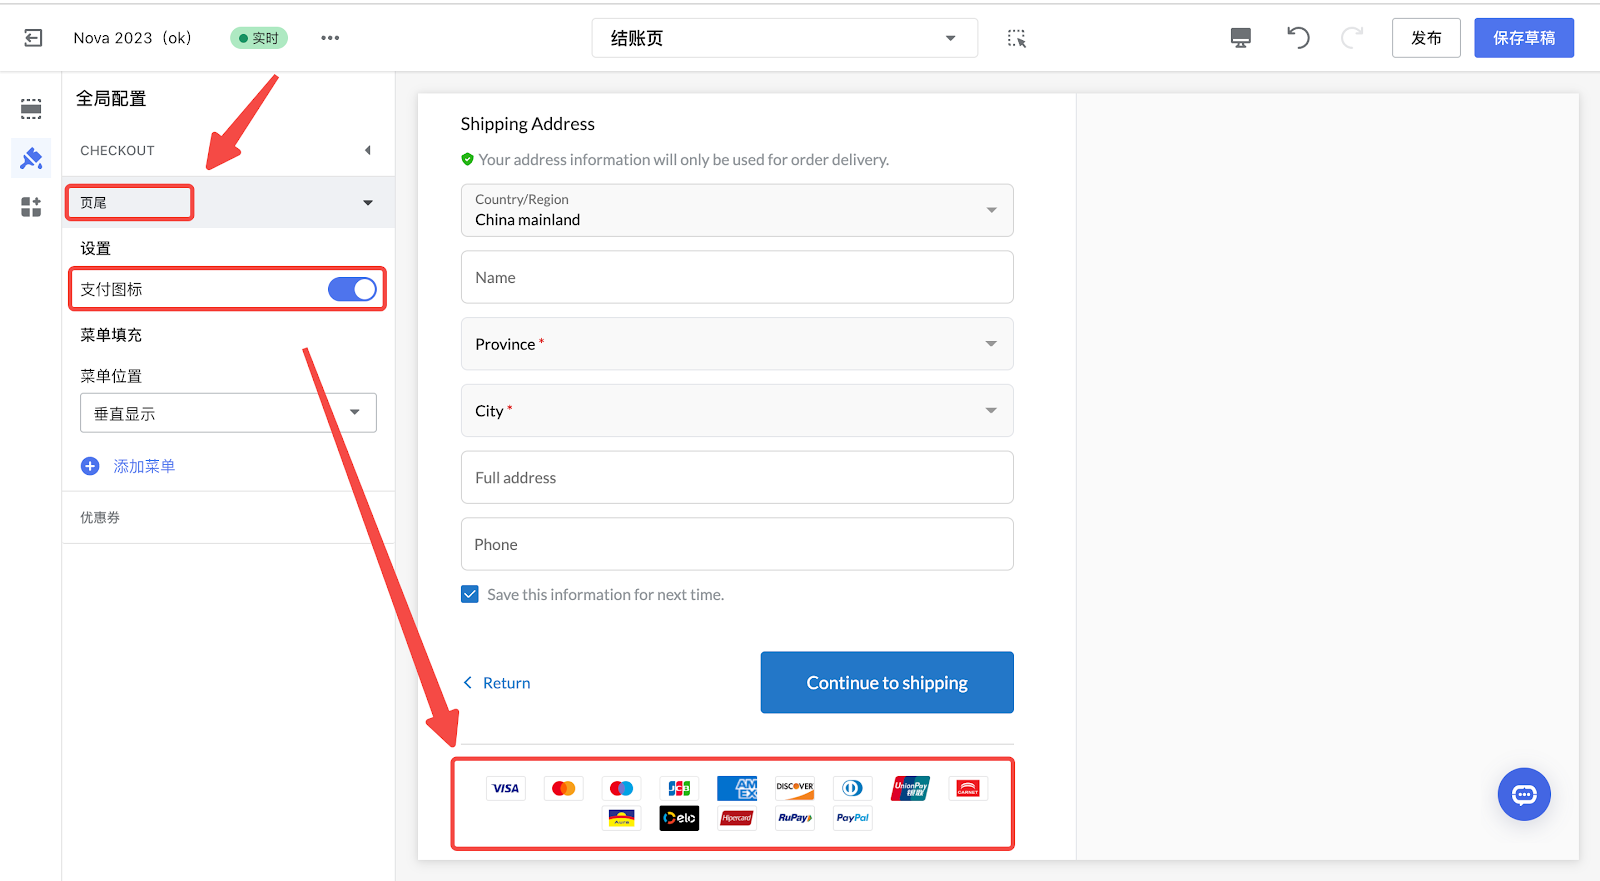Image resolution: width=1600 pixels, height=881 pixels.
Task: Click the Nova 2023 (ok) theme name
Action: click(x=133, y=38)
